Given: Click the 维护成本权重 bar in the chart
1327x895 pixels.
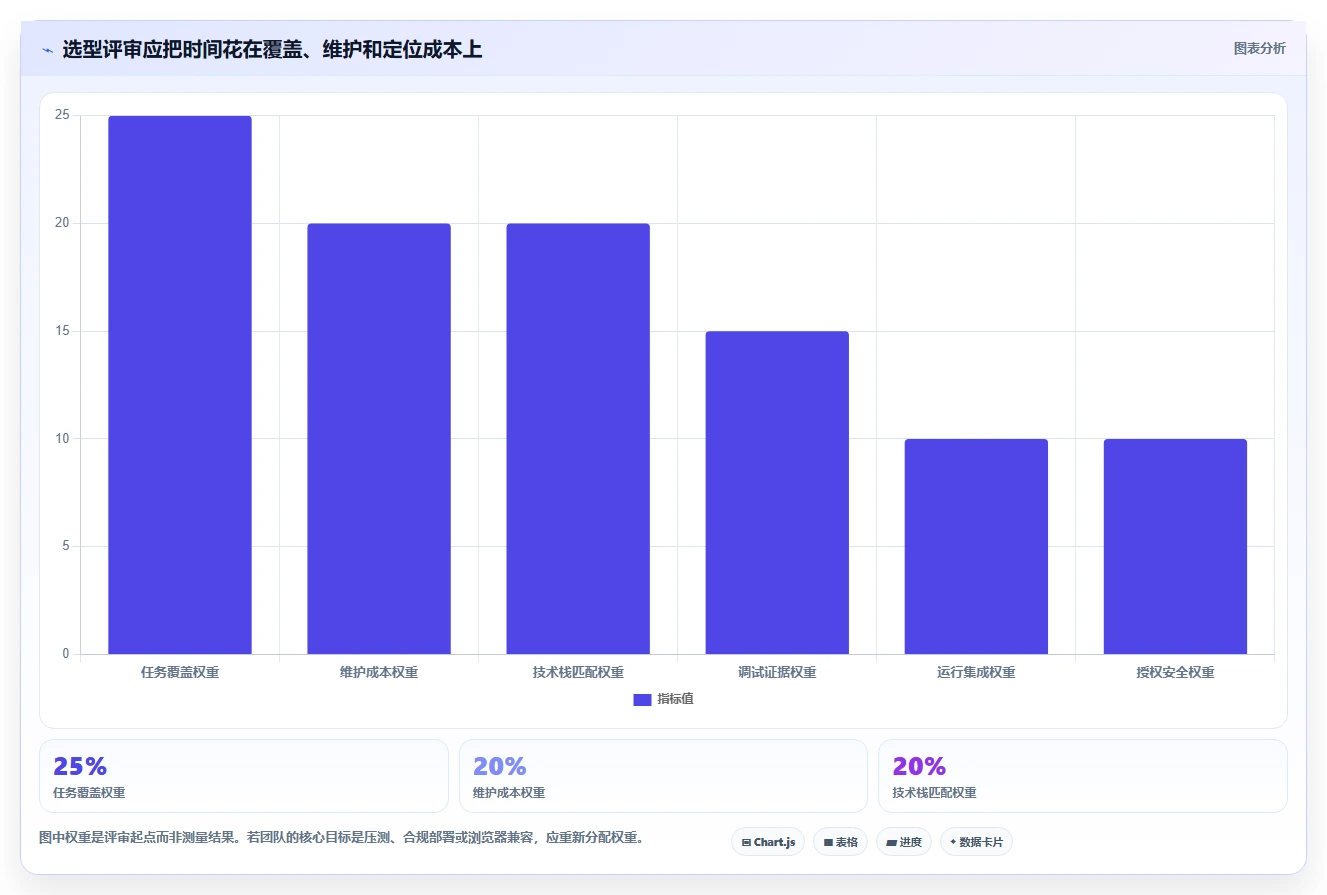Looking at the screenshot, I should [x=379, y=439].
